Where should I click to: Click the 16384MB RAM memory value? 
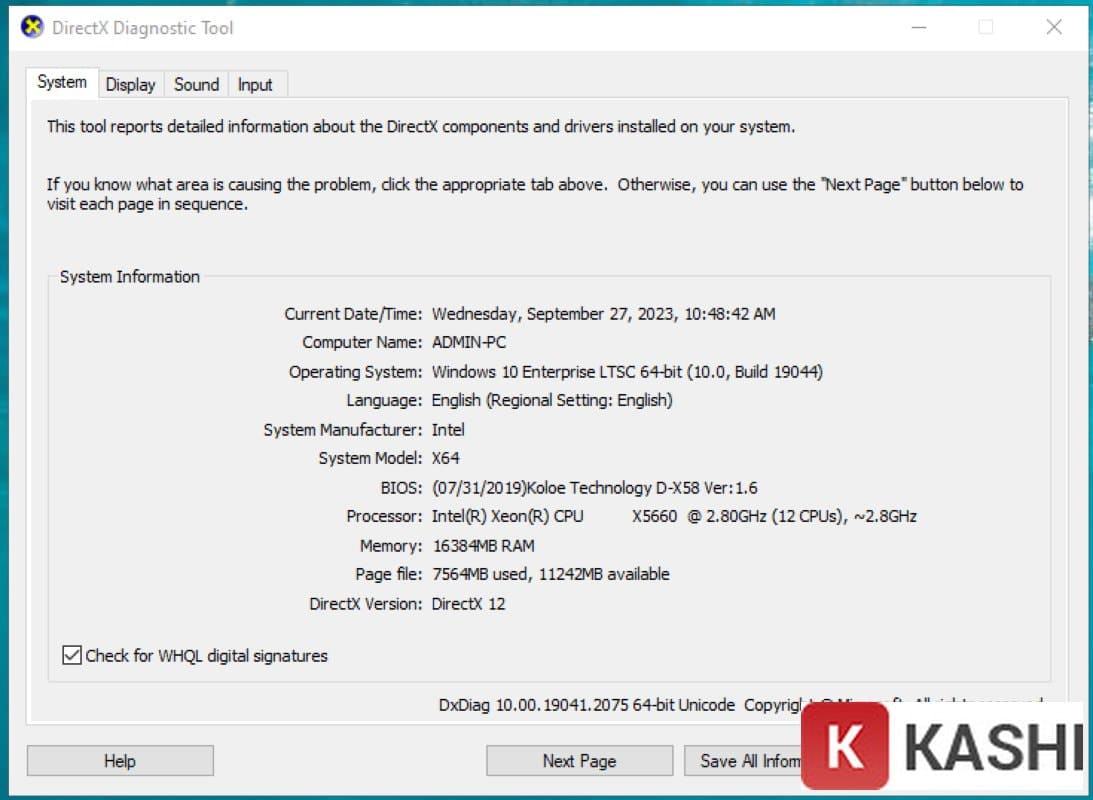[x=483, y=545]
